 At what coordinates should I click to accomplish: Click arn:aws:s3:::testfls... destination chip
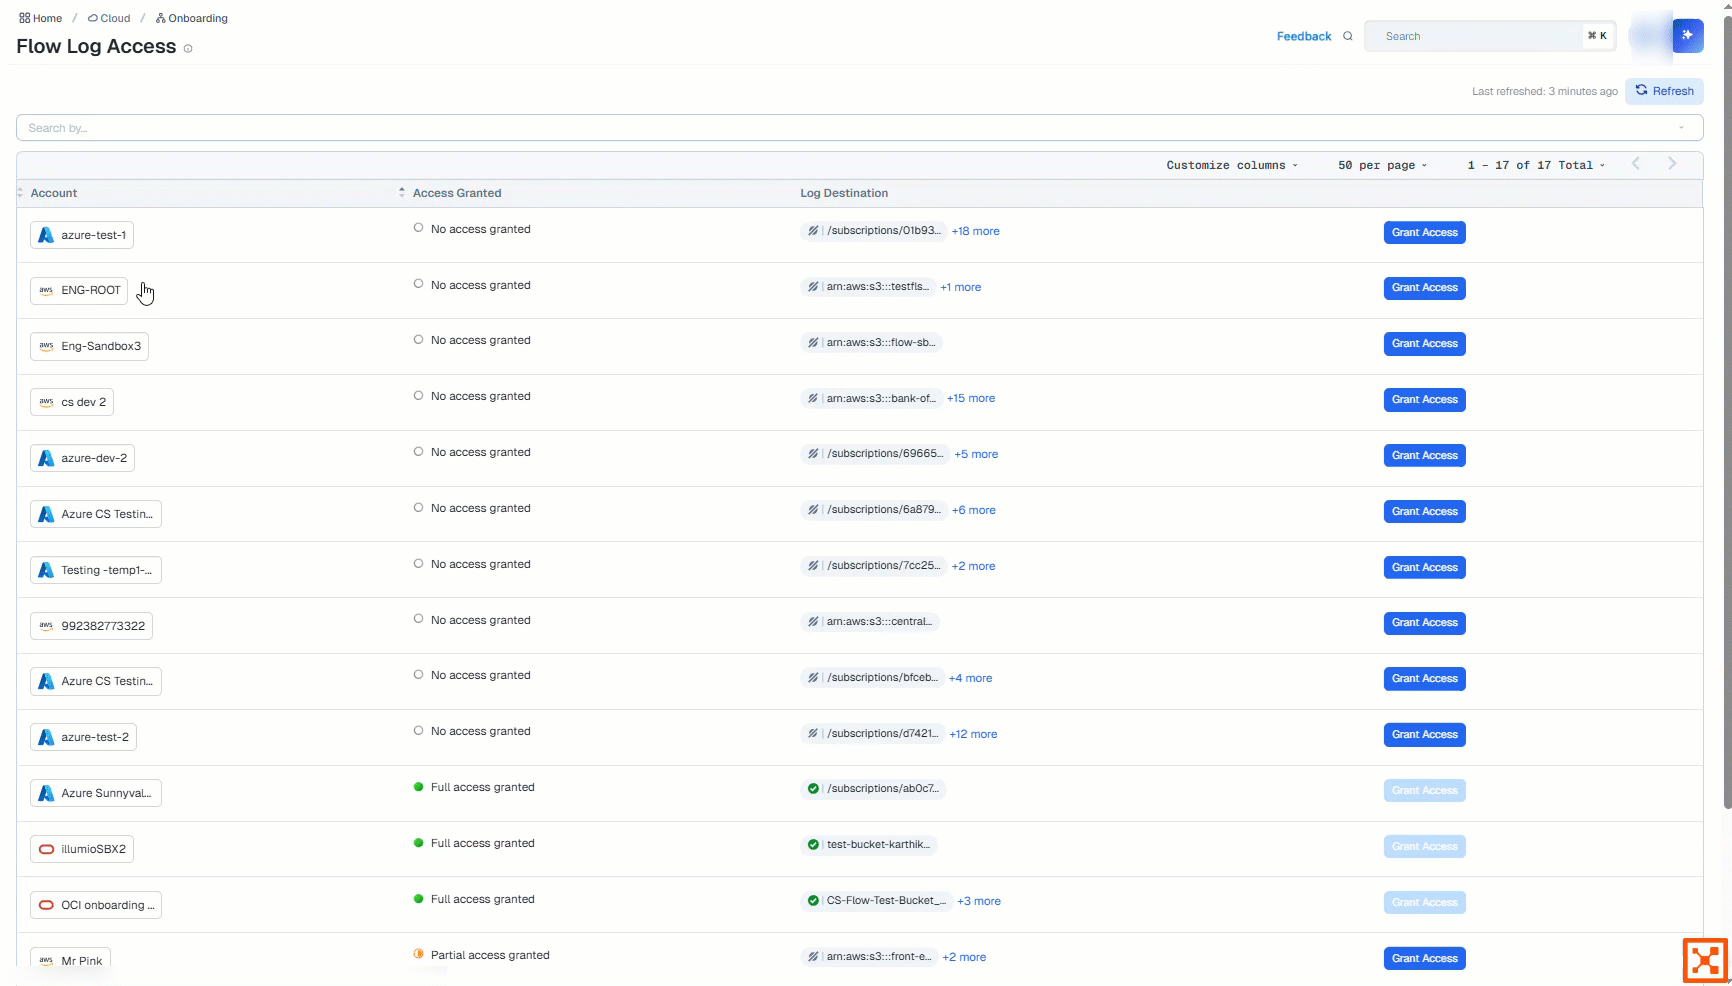(x=867, y=287)
